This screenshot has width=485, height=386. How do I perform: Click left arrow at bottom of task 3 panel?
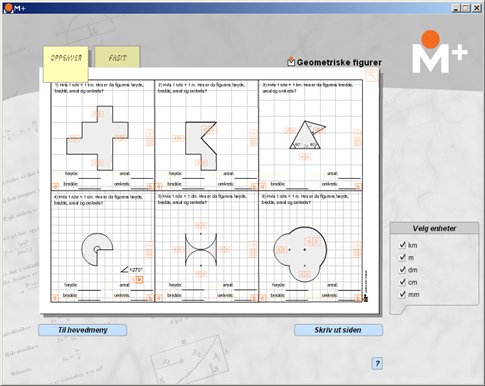[263, 186]
